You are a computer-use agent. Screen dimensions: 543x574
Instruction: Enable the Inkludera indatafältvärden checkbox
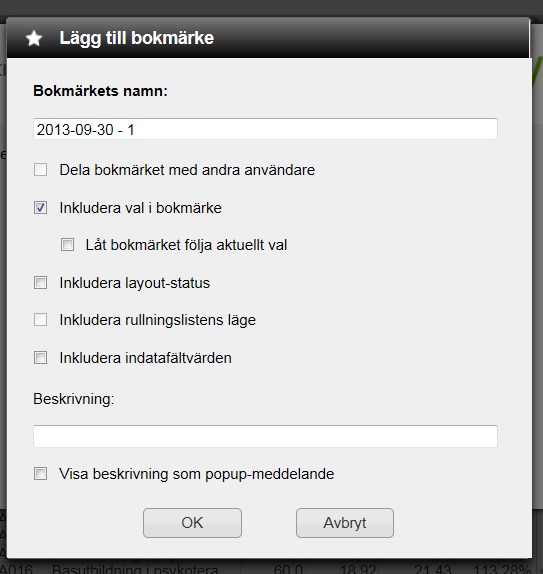click(x=40, y=358)
